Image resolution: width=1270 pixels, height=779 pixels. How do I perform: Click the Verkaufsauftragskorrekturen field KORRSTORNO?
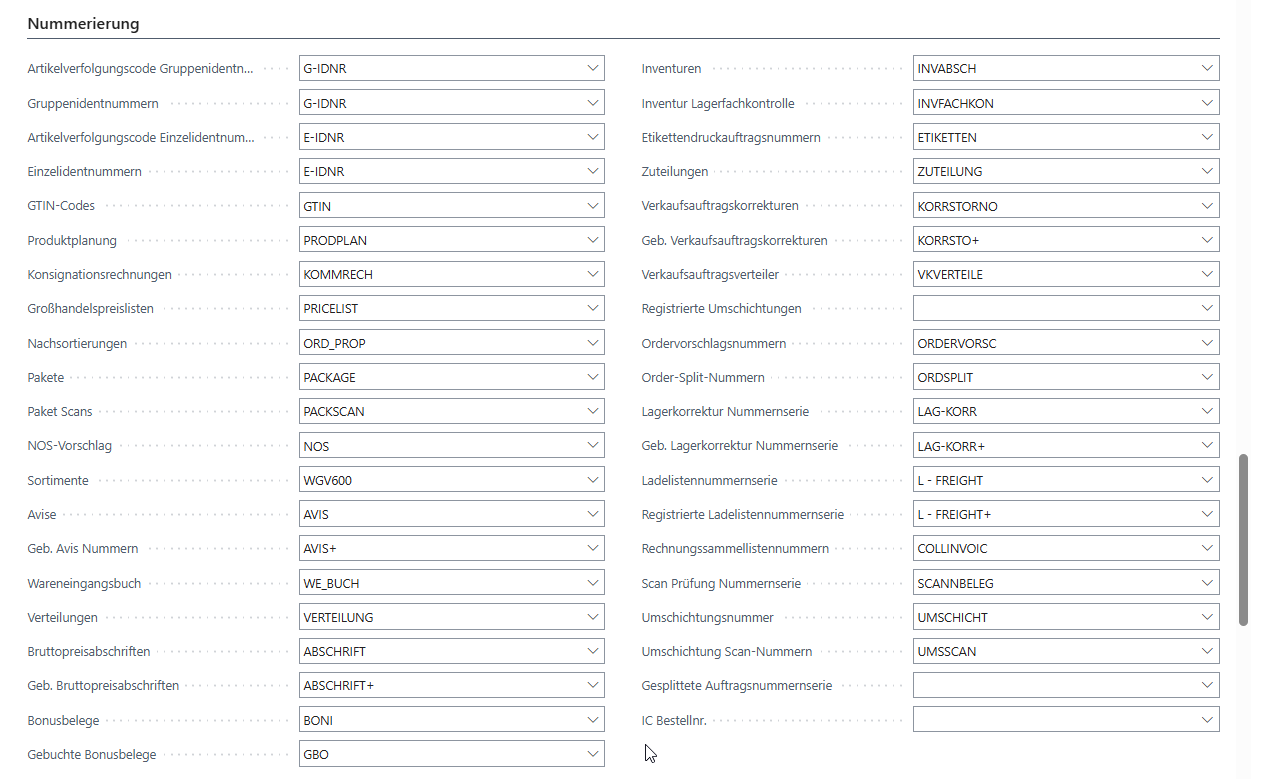click(1055, 206)
